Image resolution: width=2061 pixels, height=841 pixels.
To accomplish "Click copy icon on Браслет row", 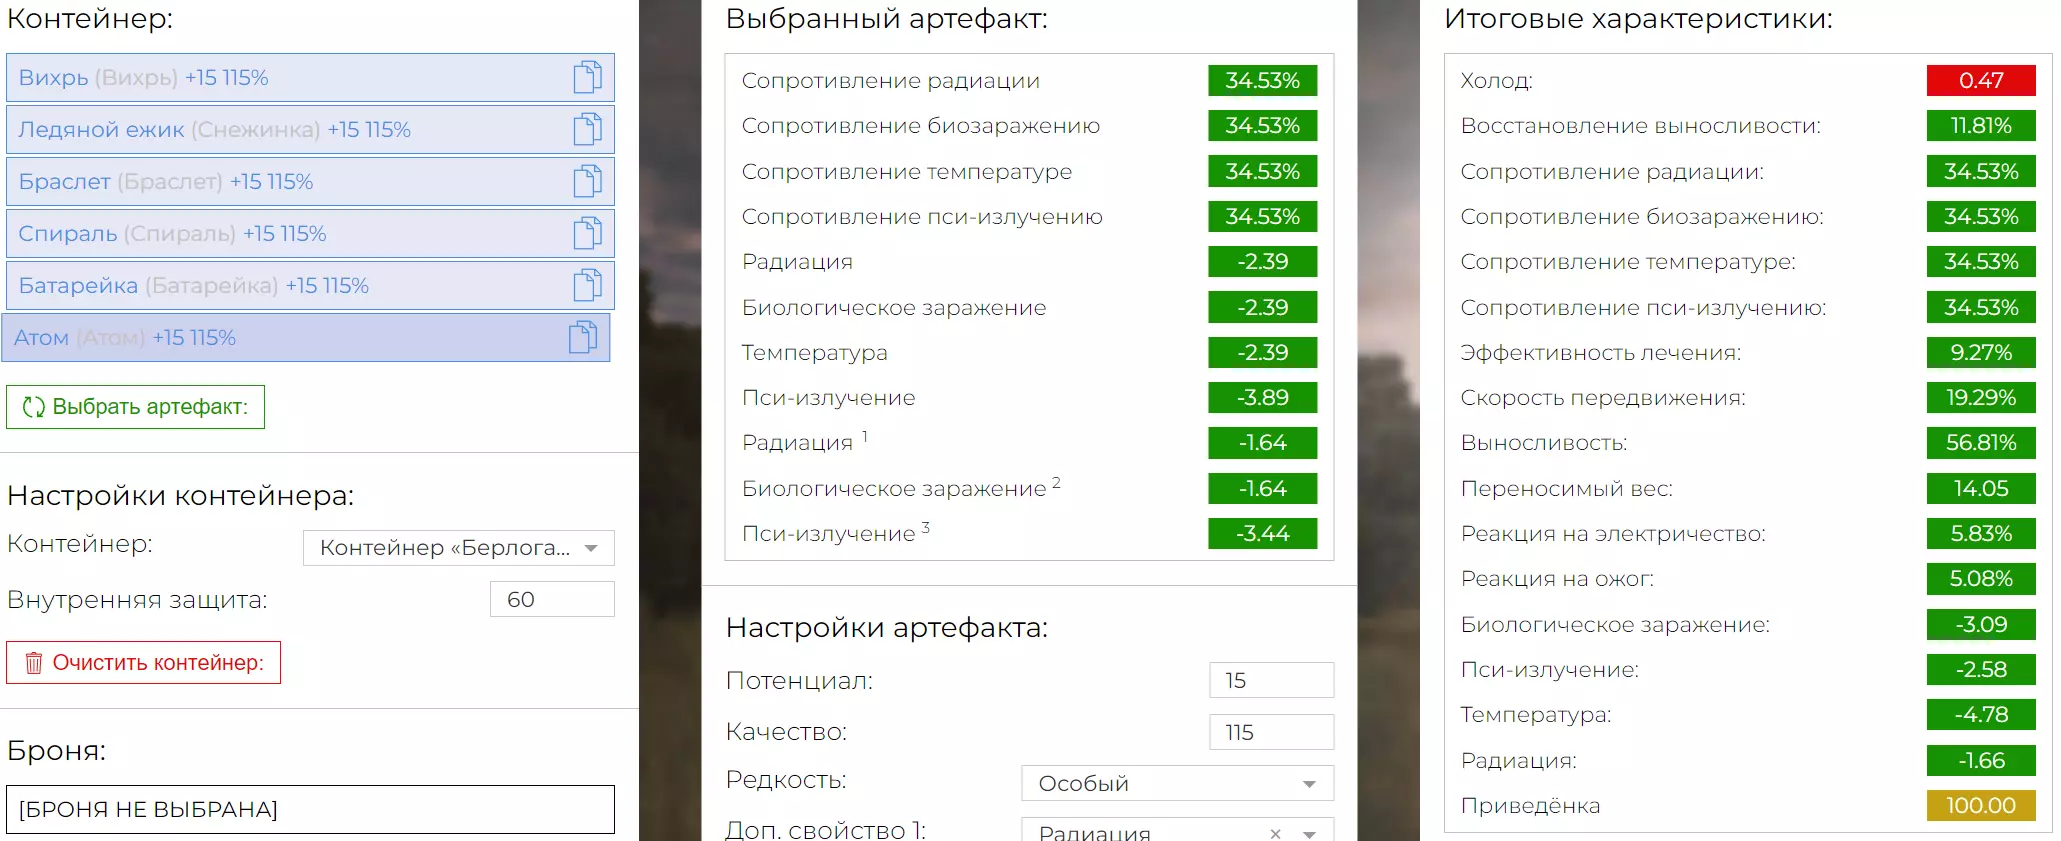I will tap(587, 182).
